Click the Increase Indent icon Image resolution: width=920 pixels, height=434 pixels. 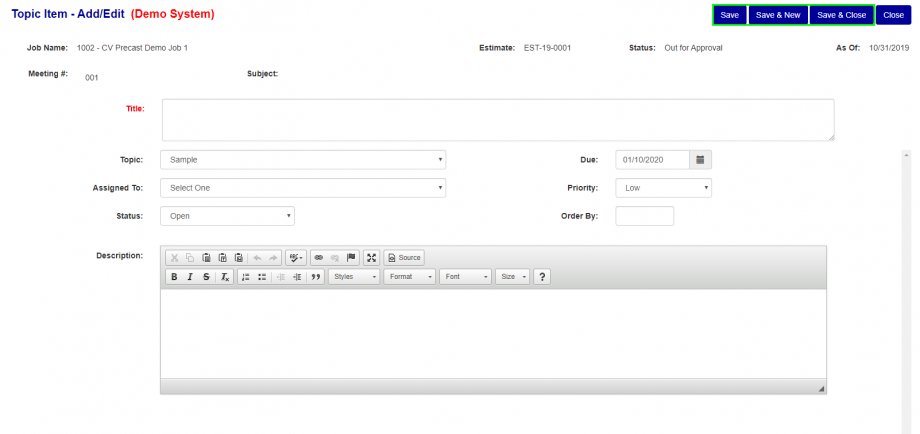297,277
